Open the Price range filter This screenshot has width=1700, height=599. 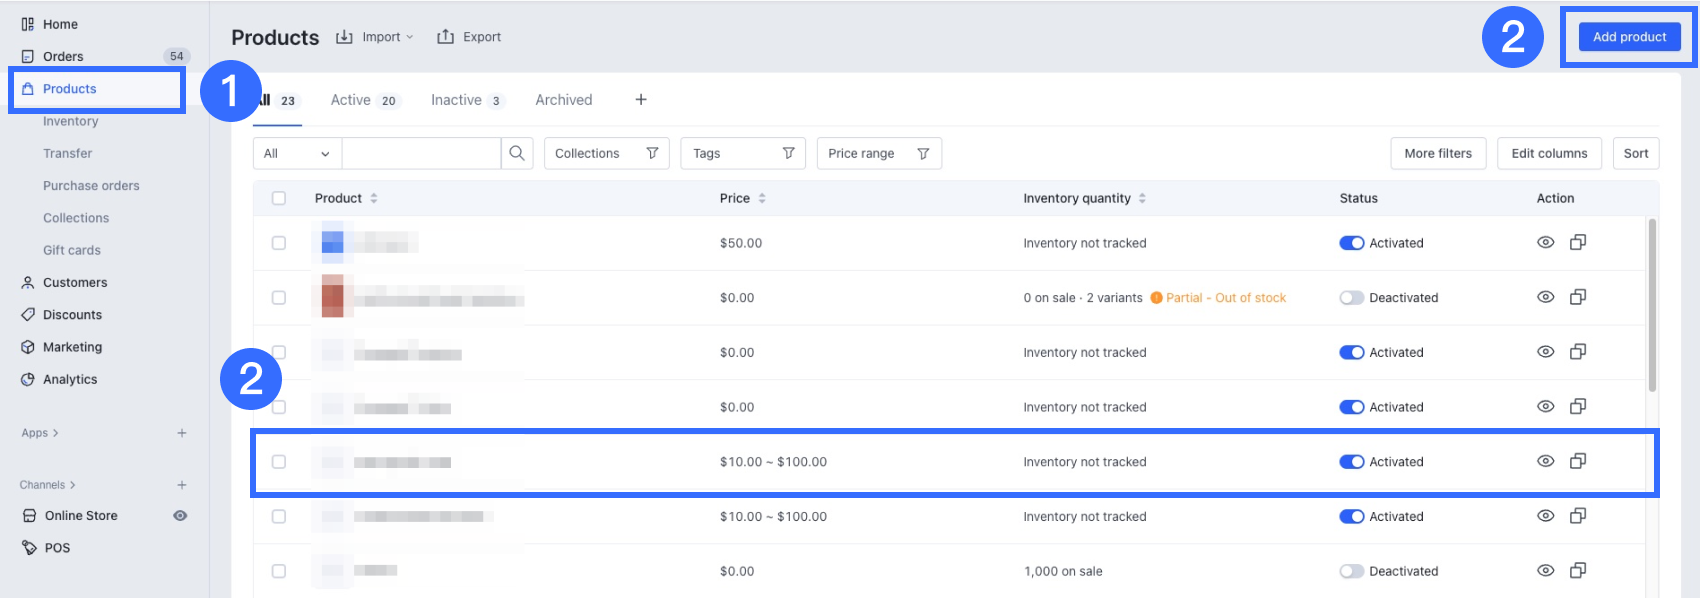[x=879, y=153]
